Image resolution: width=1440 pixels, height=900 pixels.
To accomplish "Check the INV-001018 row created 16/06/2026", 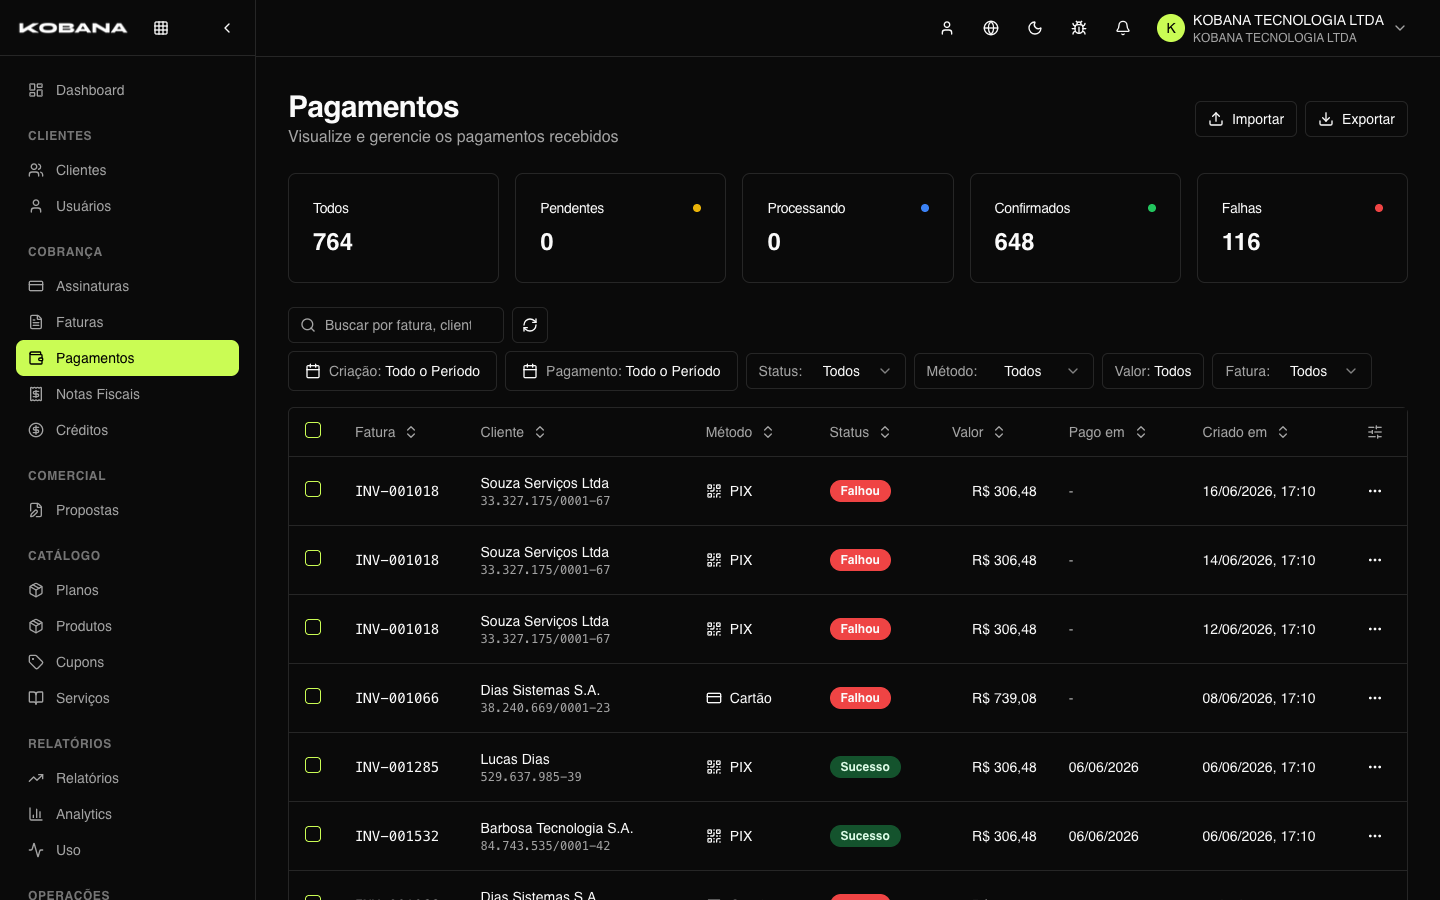I will point(313,489).
